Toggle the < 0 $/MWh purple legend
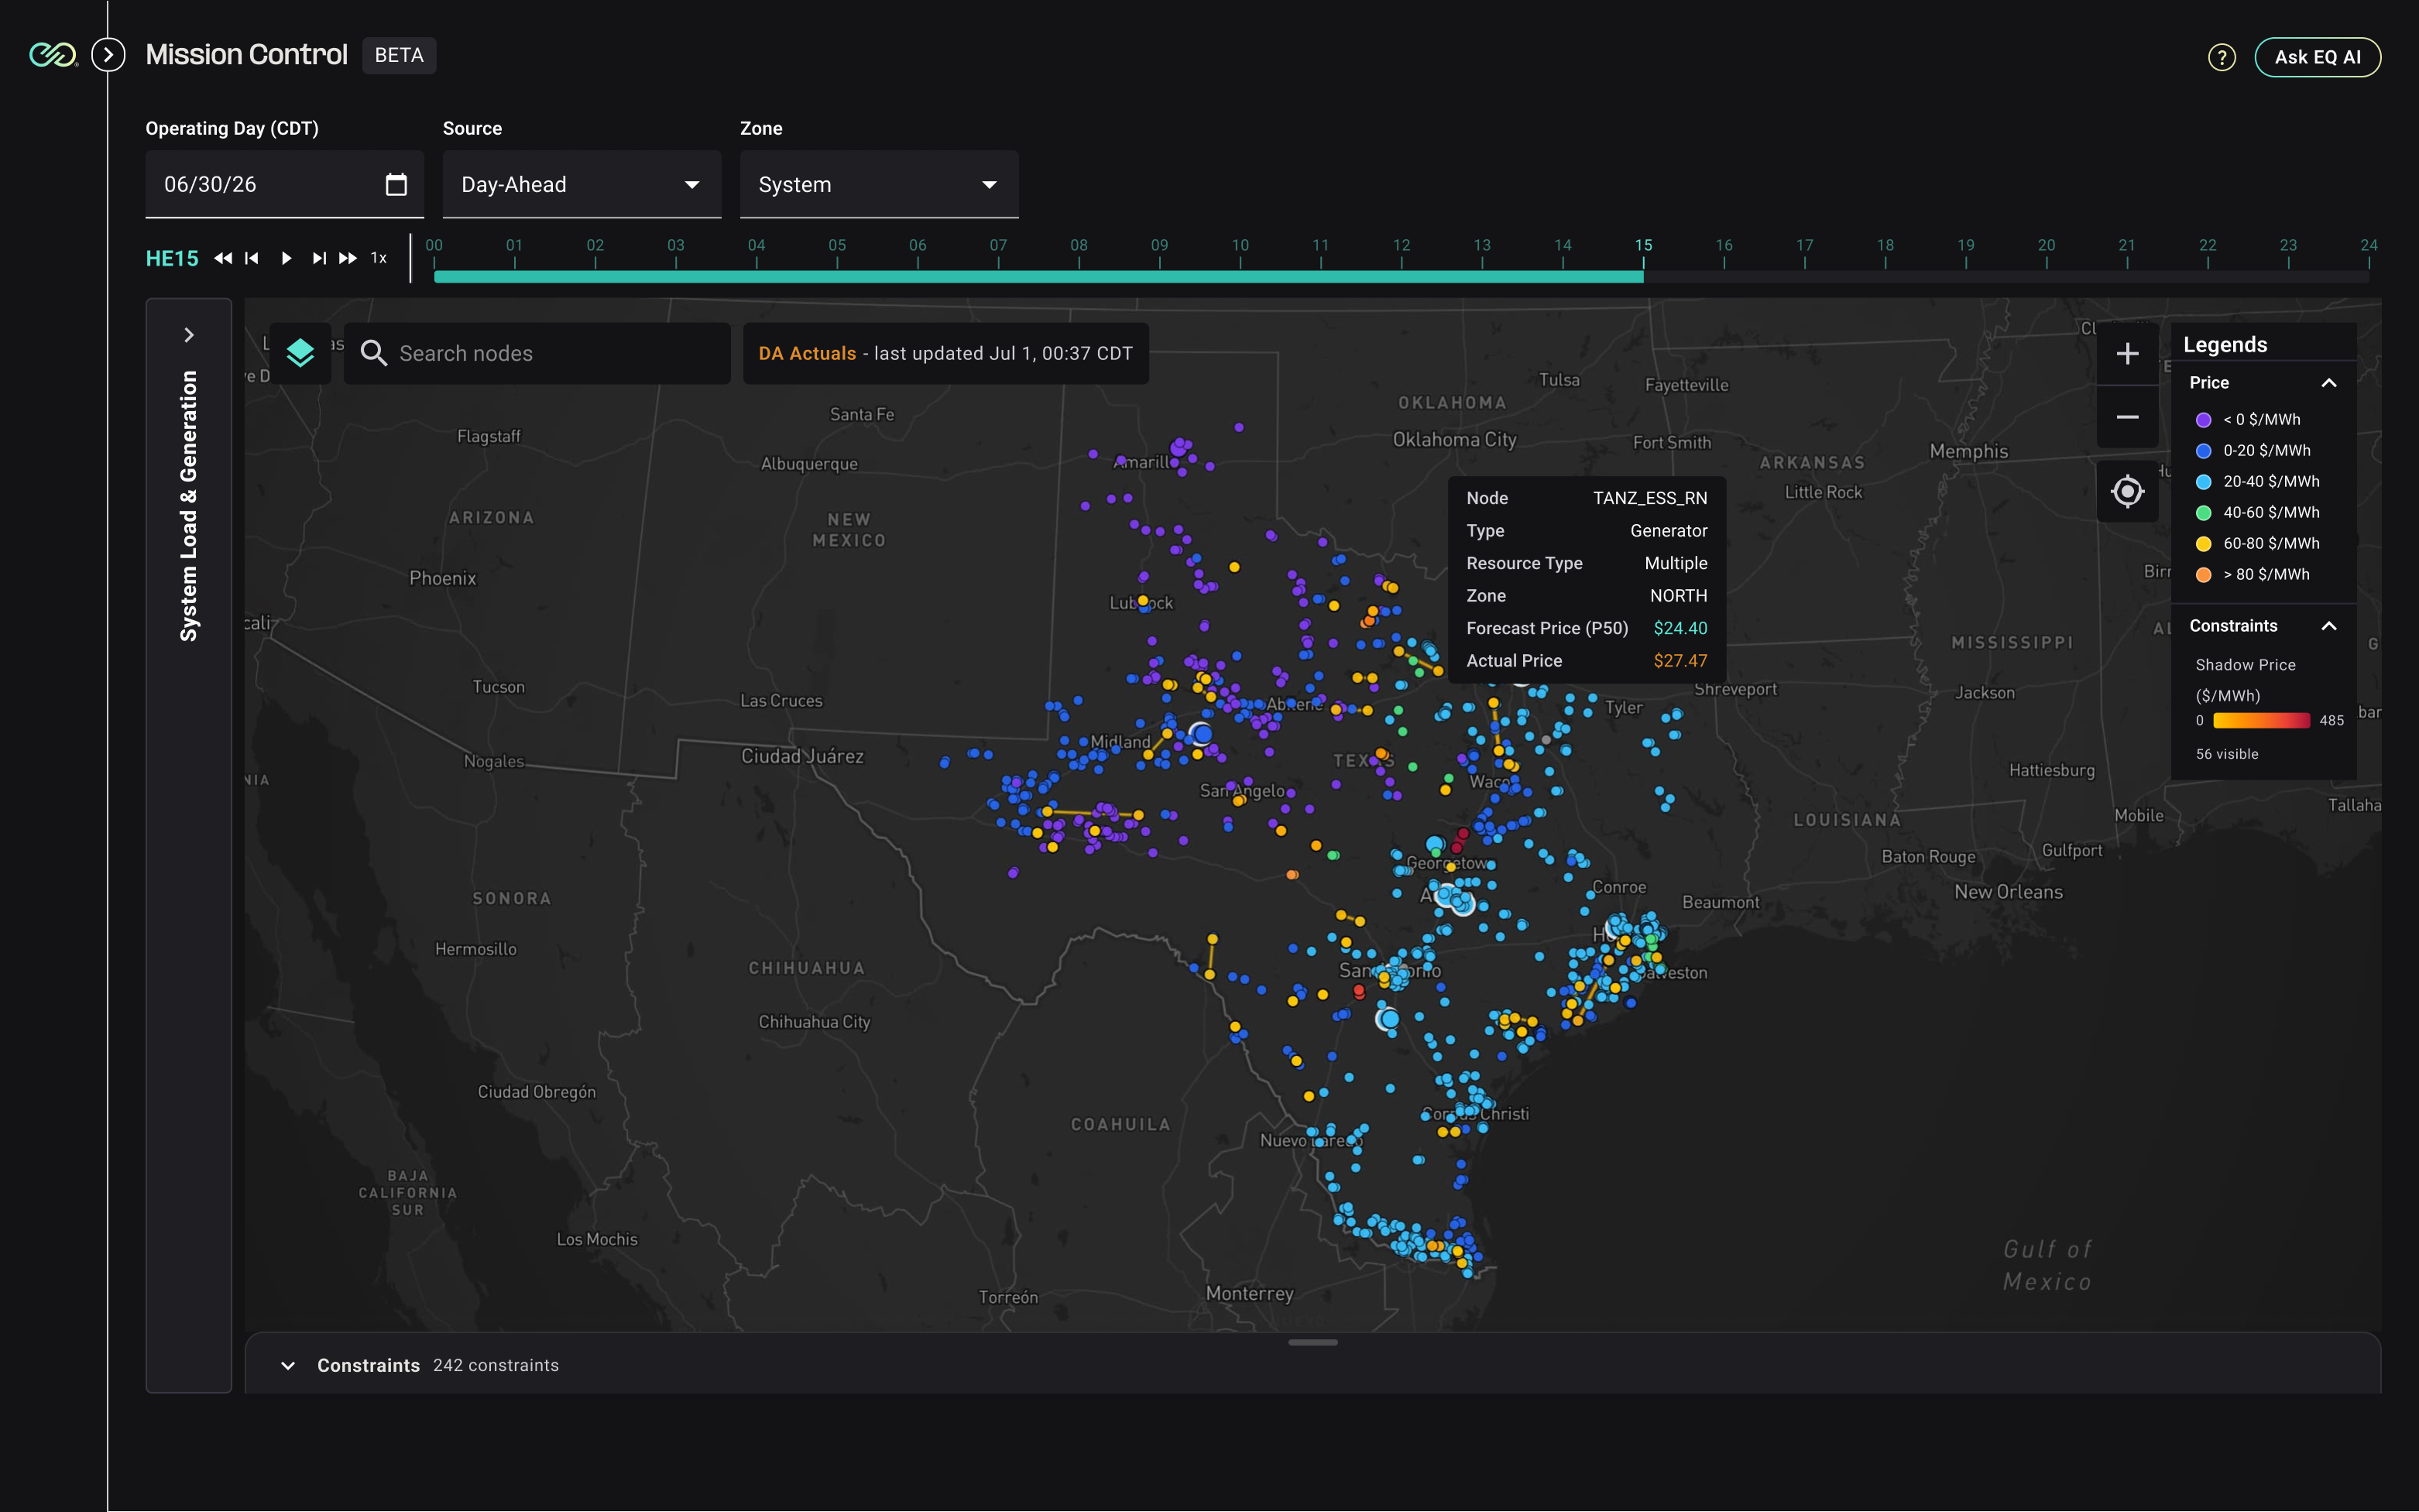 pos(2247,419)
